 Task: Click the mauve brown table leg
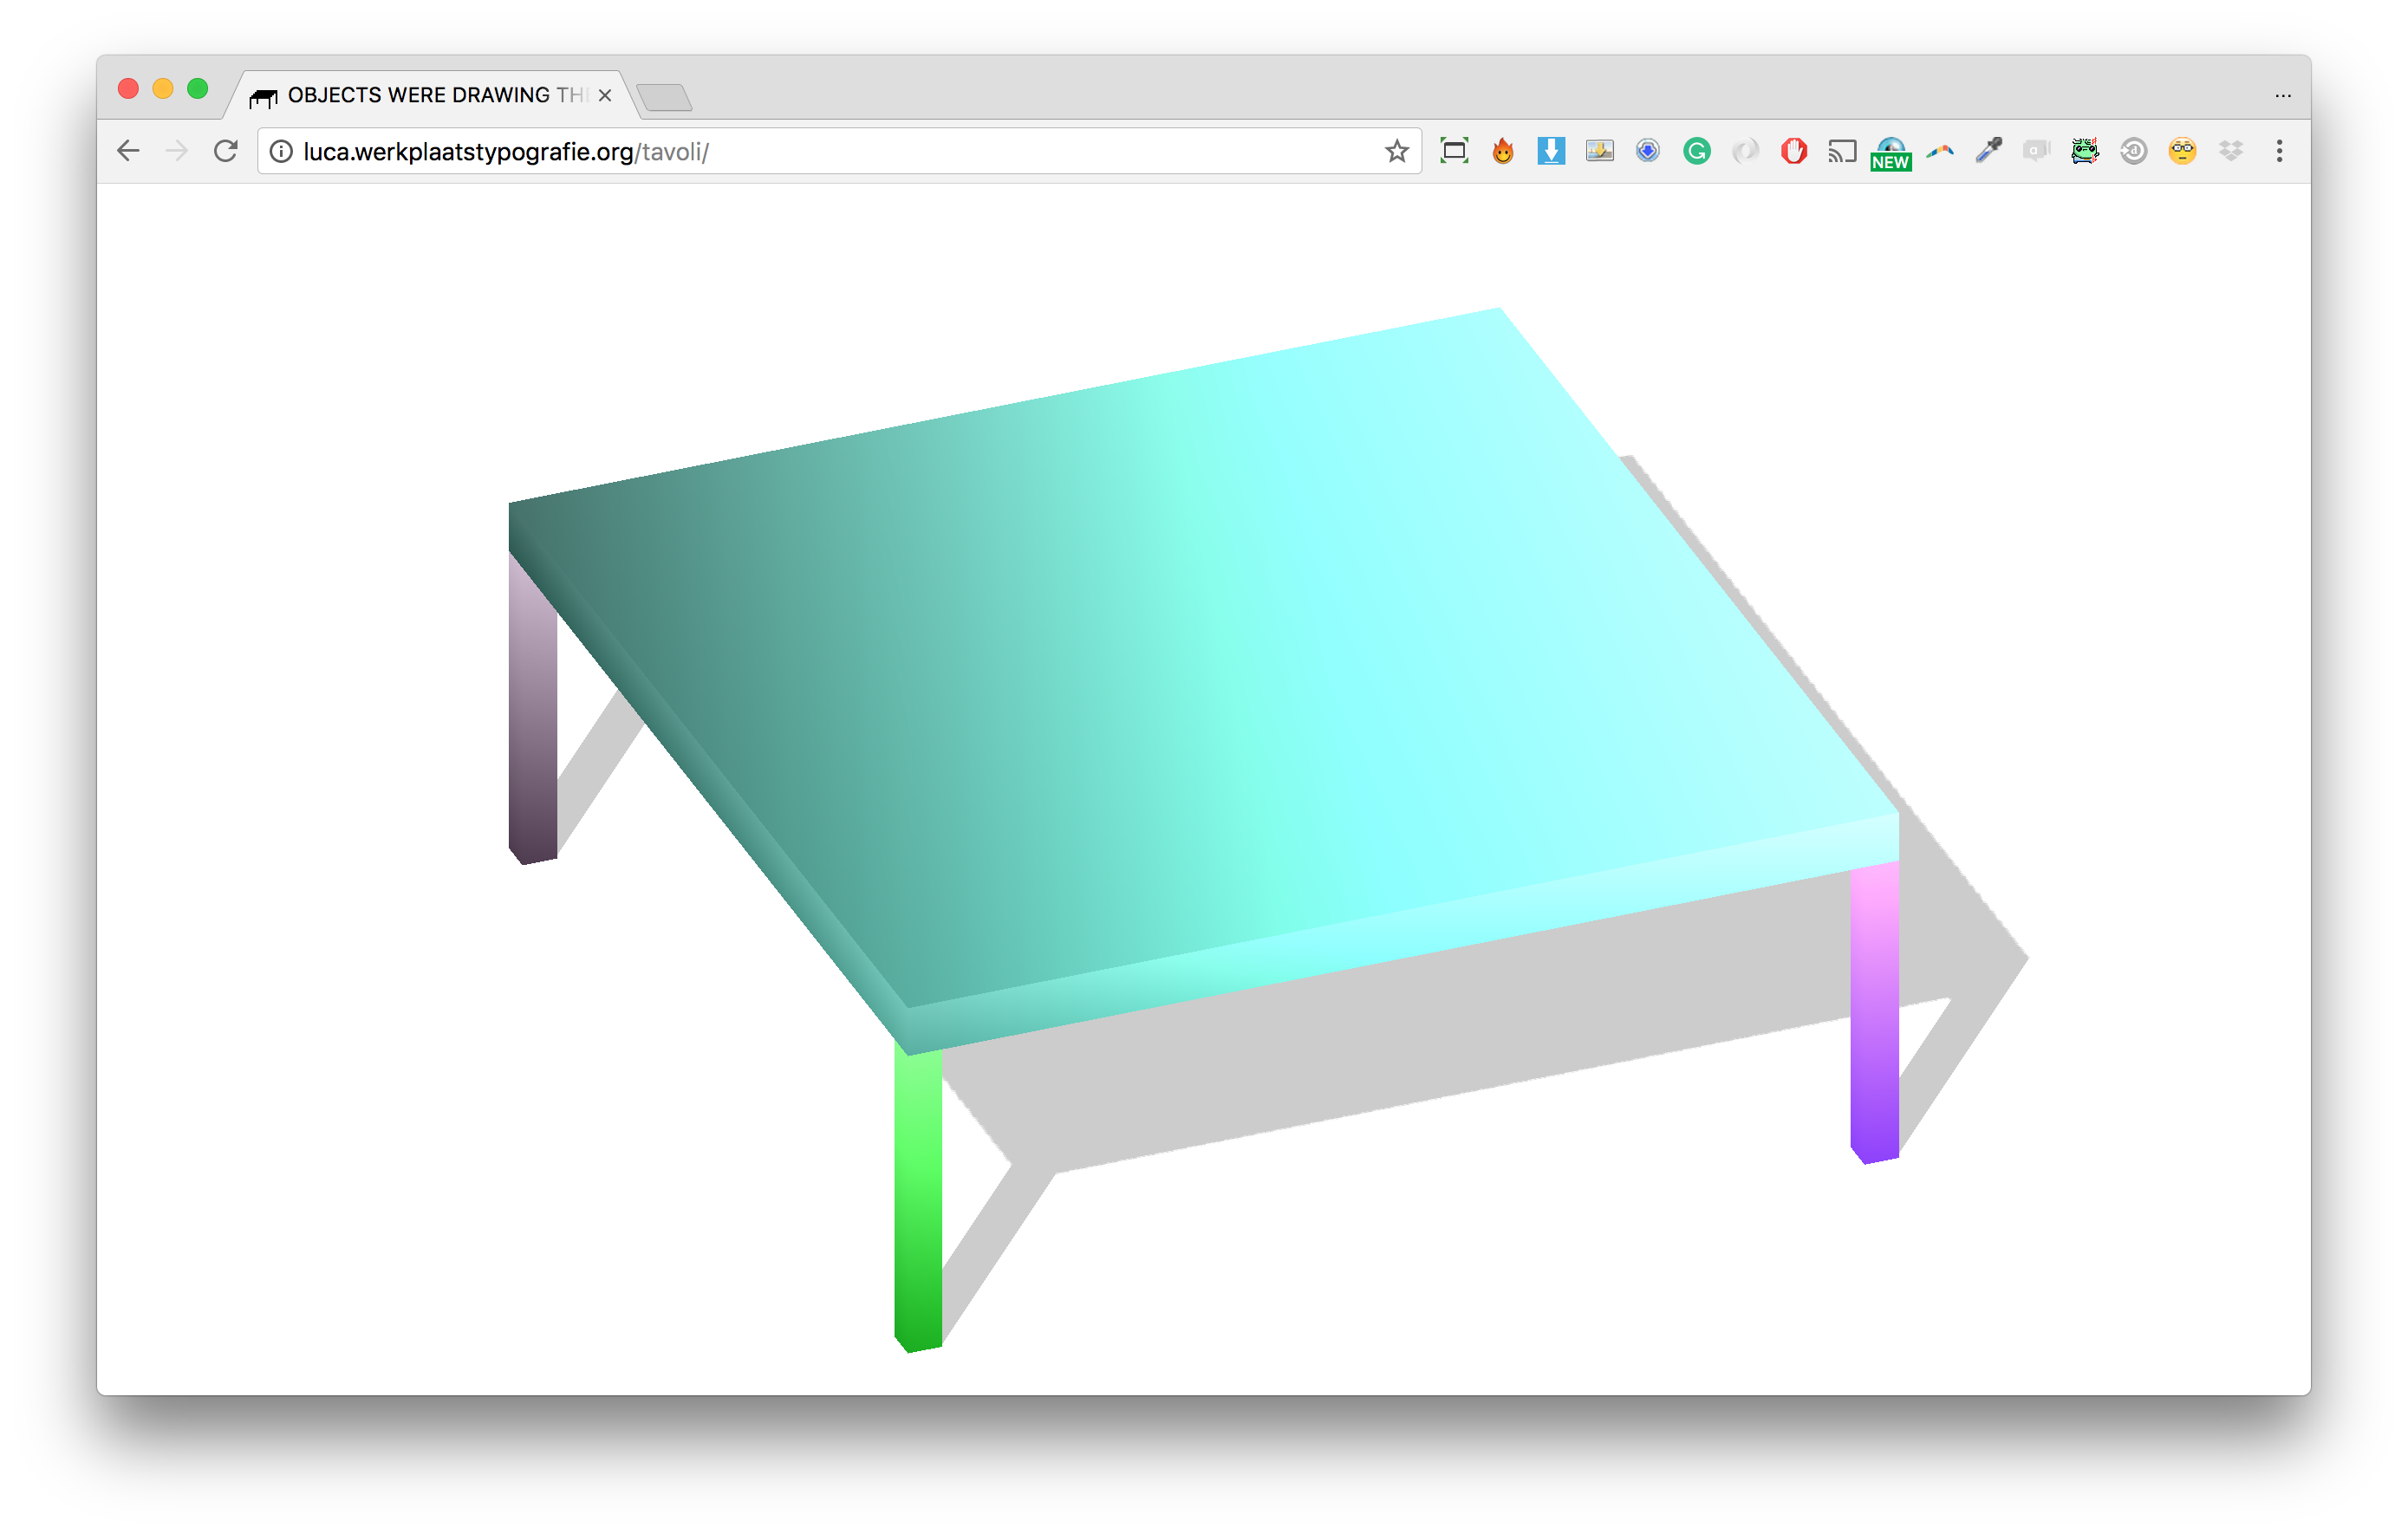[x=533, y=710]
